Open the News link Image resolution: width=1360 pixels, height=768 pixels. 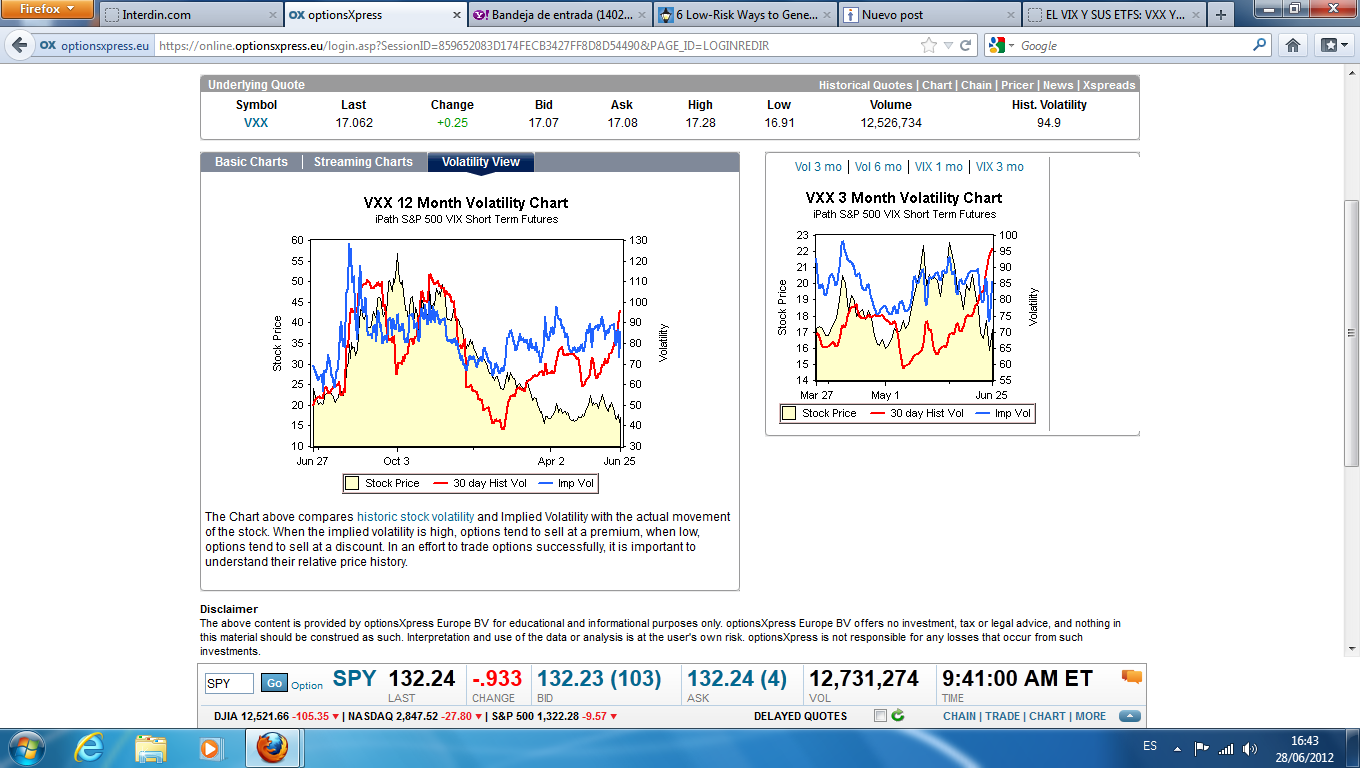pos(1058,85)
